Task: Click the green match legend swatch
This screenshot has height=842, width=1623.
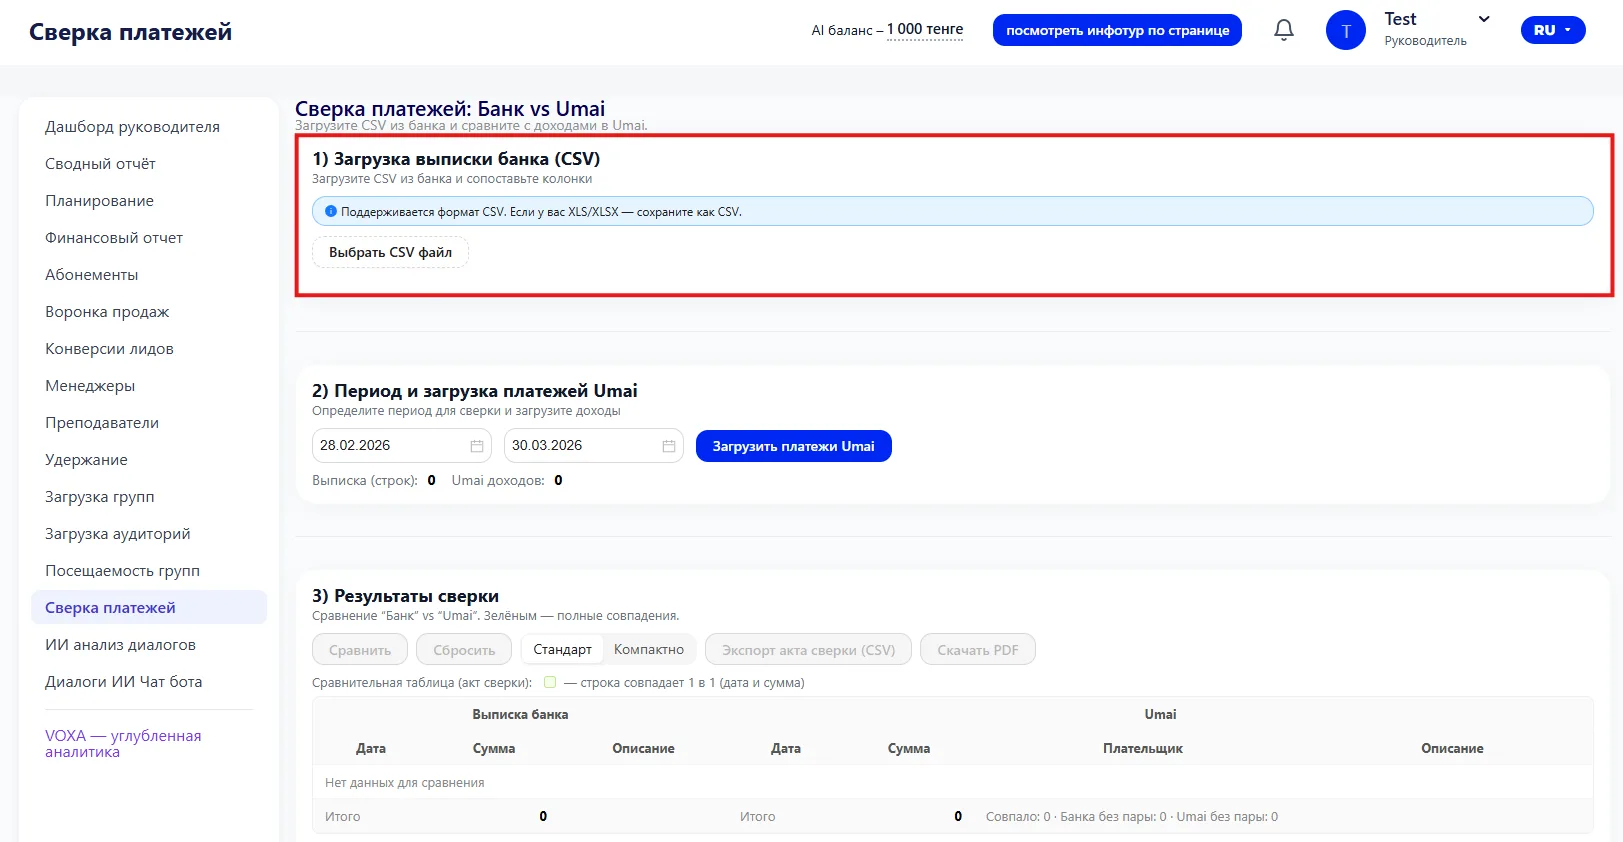Action: pyautogui.click(x=550, y=682)
